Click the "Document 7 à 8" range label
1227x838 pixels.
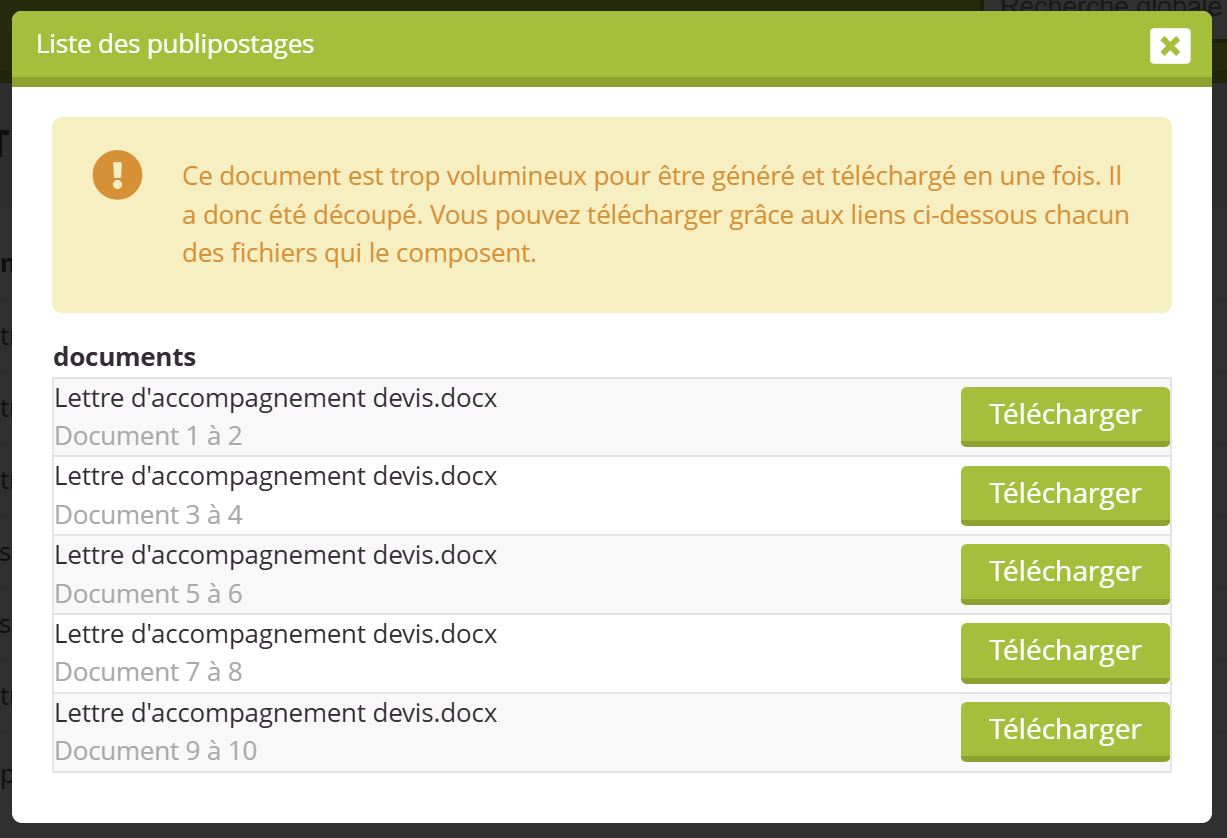[148, 673]
